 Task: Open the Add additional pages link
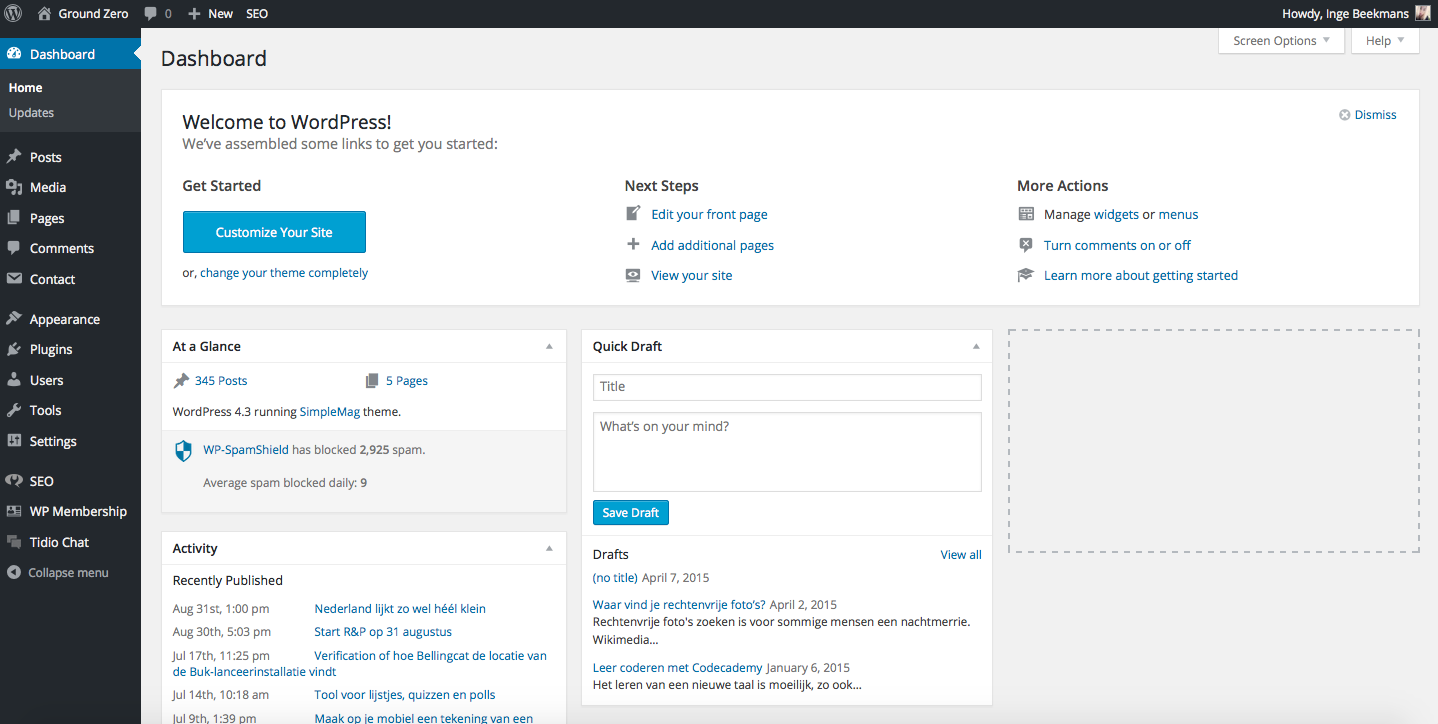712,245
